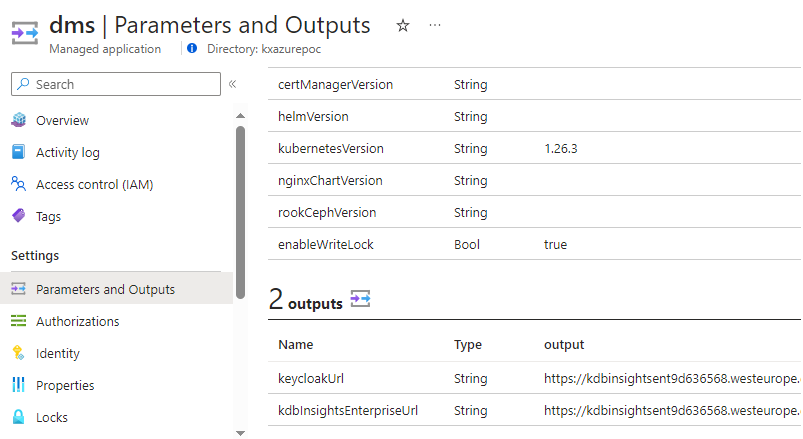Click the sidebar scrollbar thumb

(240, 212)
